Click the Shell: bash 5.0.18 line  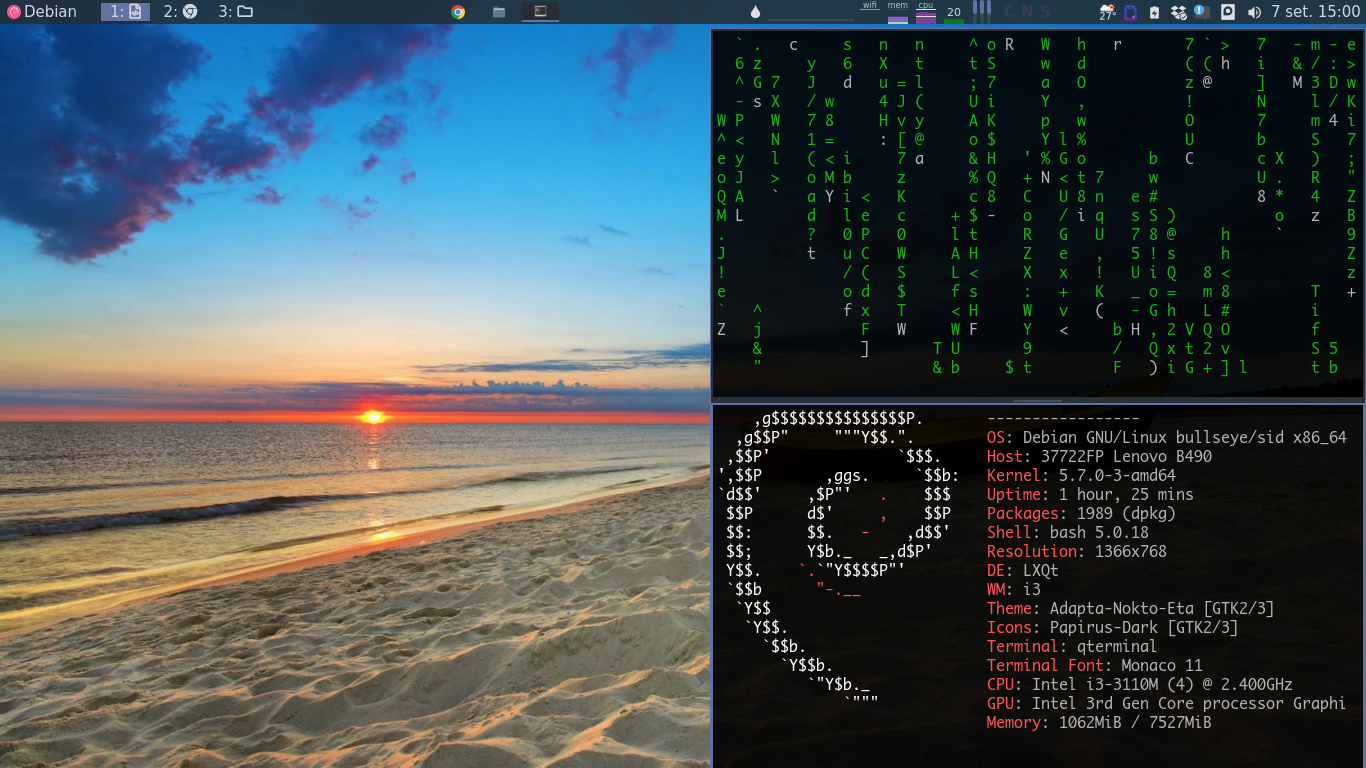(x=1067, y=532)
